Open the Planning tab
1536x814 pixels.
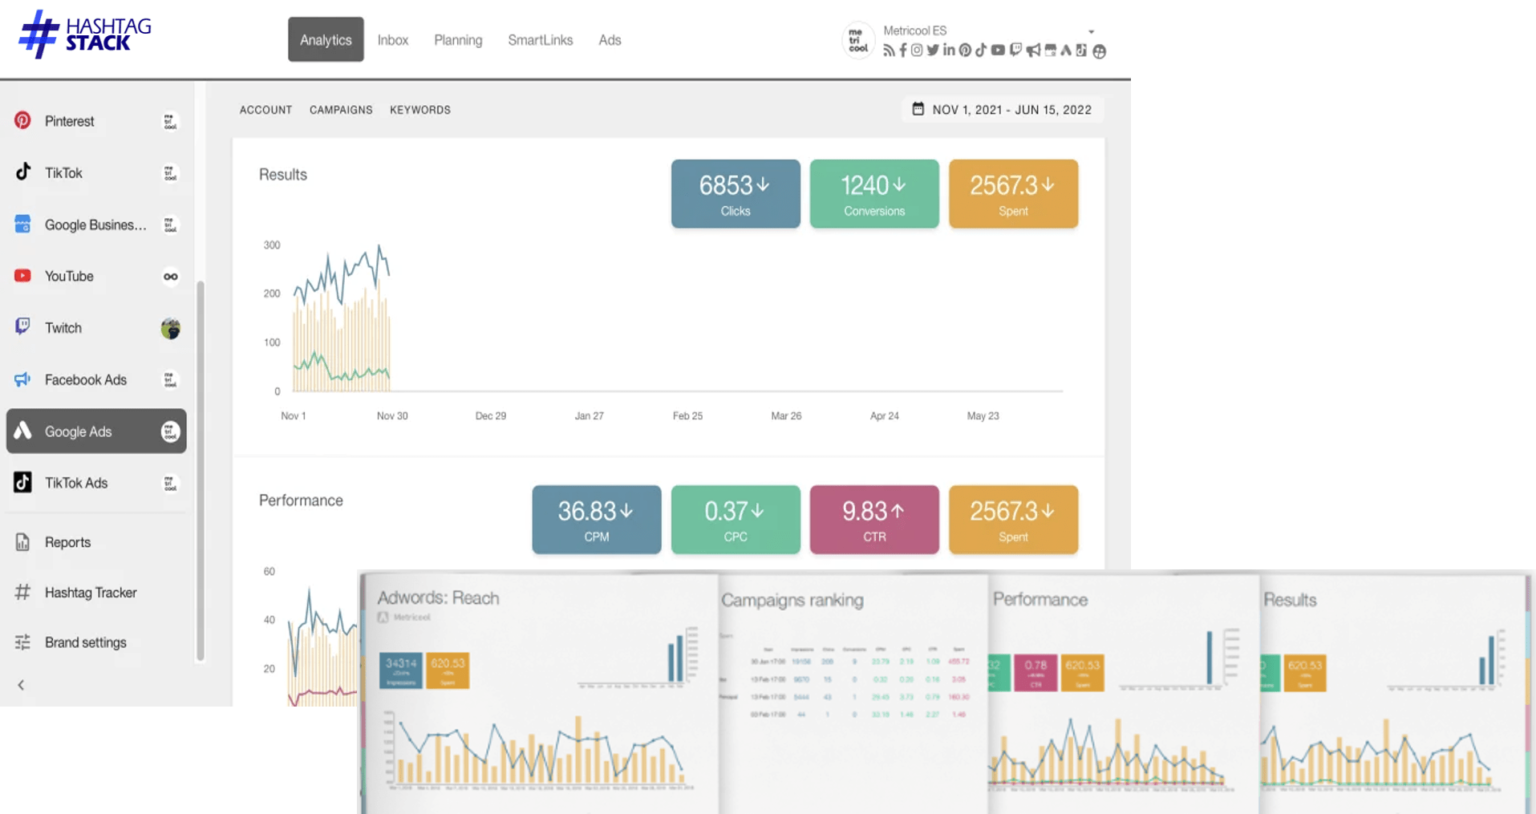click(458, 40)
